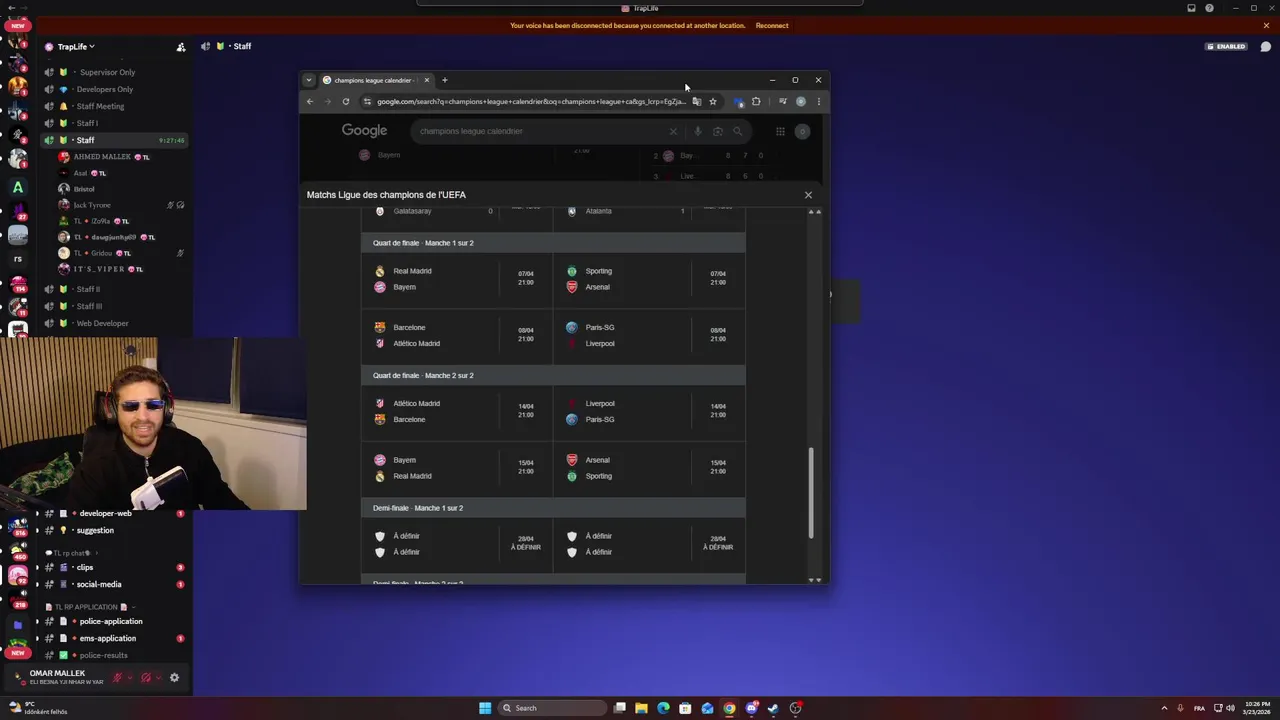This screenshot has height=720, width=1280.
Task: Open the rs server icon in Discord
Action: pos(17,259)
